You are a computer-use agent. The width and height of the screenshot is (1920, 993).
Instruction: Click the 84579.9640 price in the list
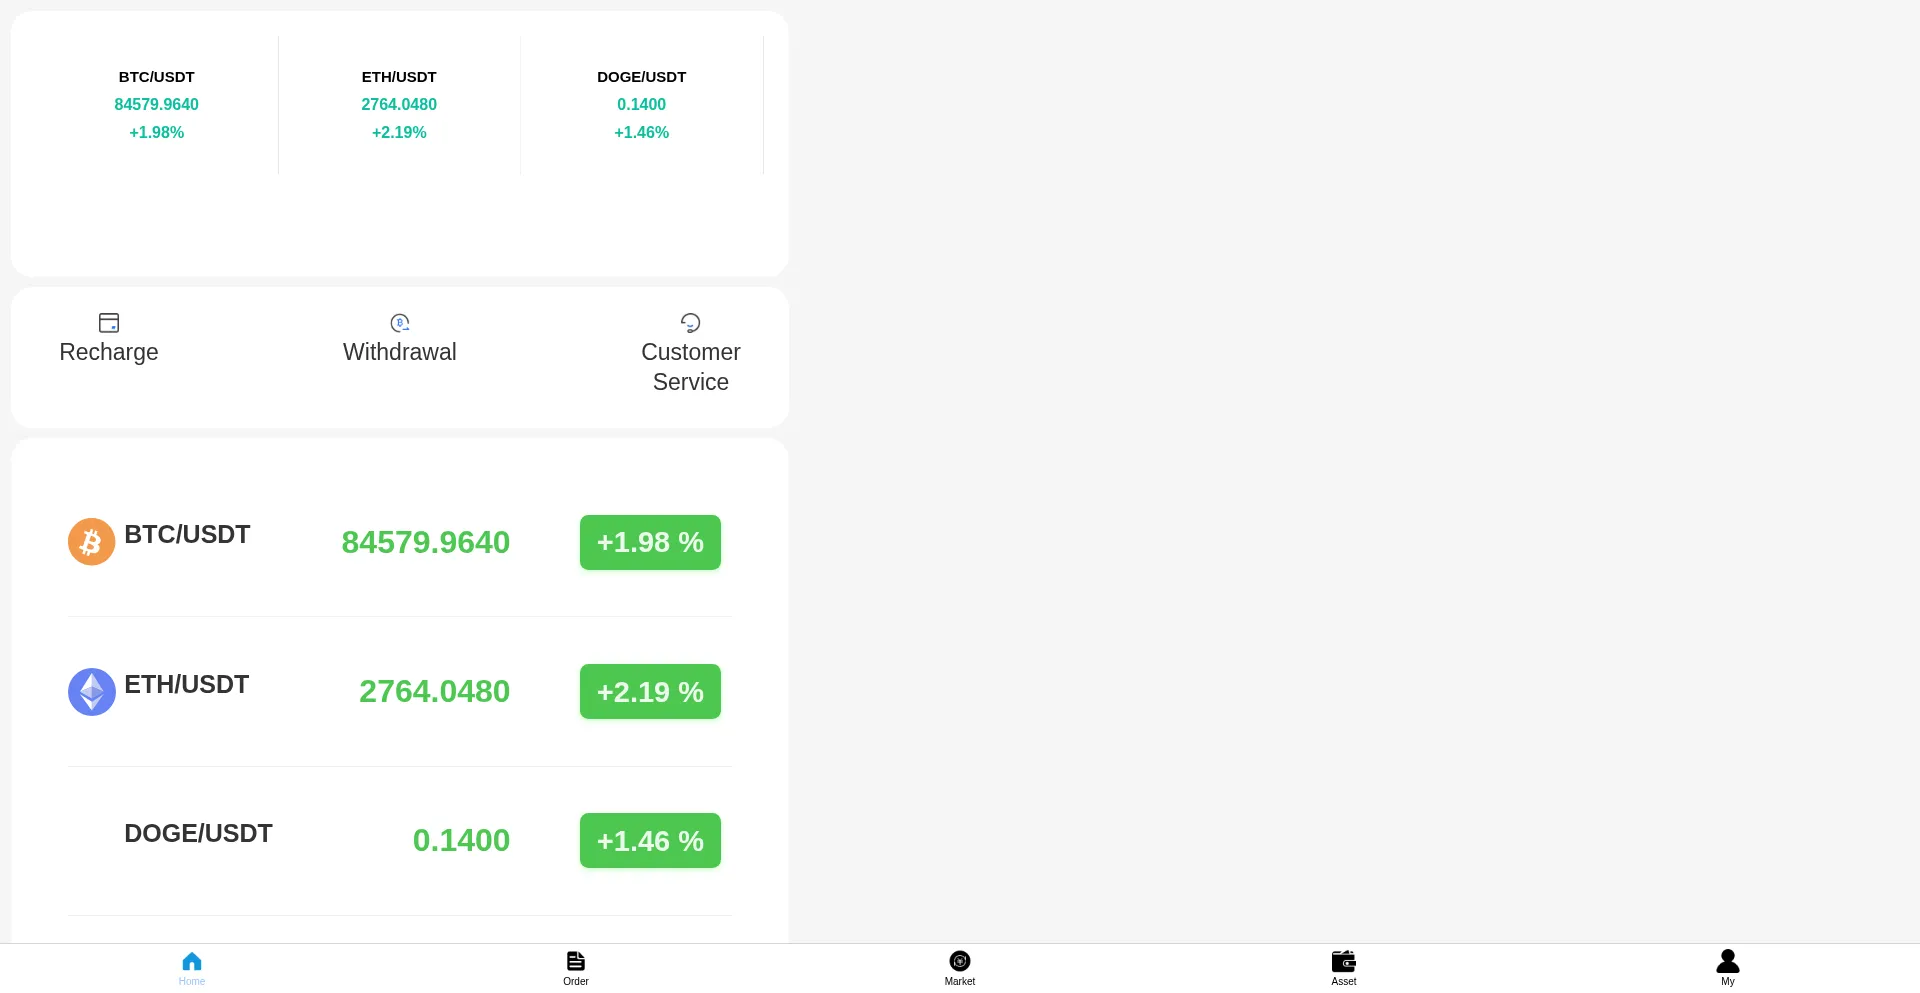pyautogui.click(x=426, y=543)
